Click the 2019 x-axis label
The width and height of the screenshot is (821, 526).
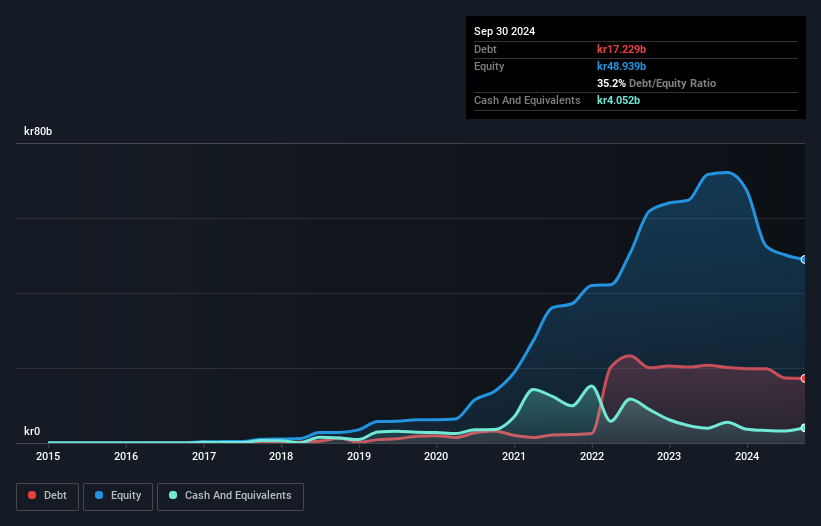coord(359,456)
